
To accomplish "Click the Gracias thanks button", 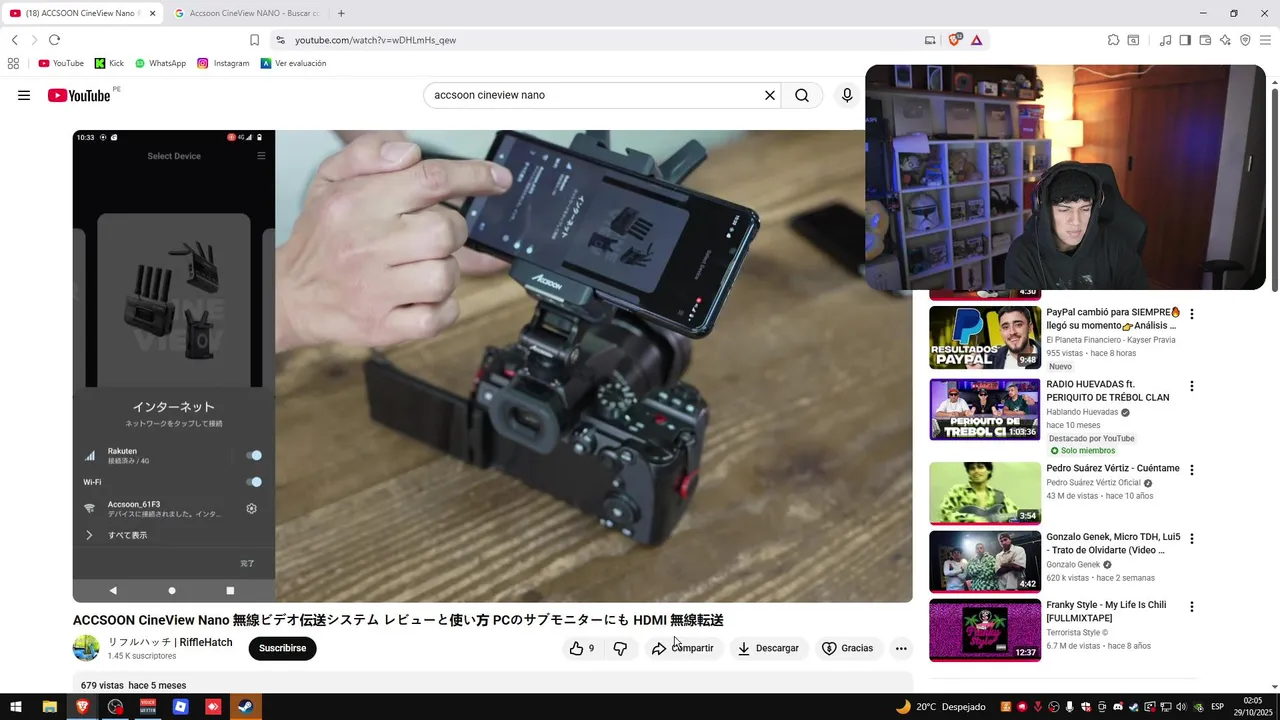I will [x=848, y=648].
